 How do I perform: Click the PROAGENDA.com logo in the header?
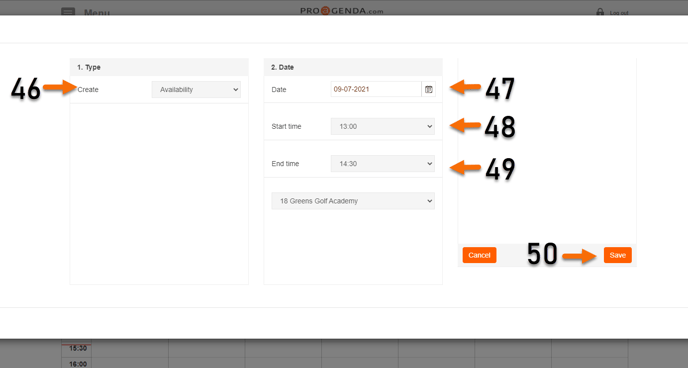[342, 11]
